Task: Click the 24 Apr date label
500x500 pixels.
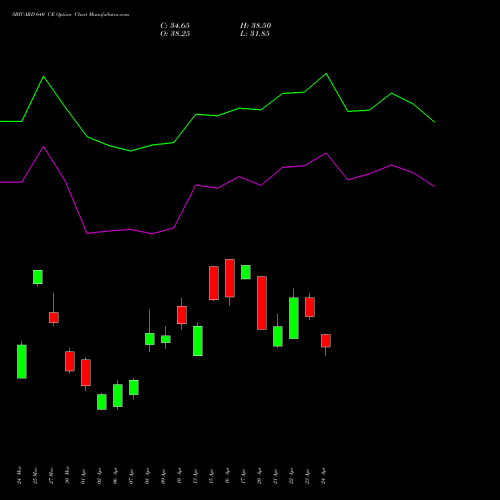Action: pyautogui.click(x=323, y=476)
